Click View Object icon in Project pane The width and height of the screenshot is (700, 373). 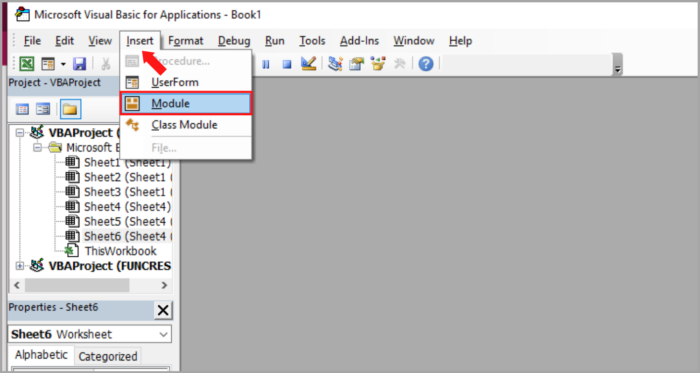pyautogui.click(x=43, y=109)
